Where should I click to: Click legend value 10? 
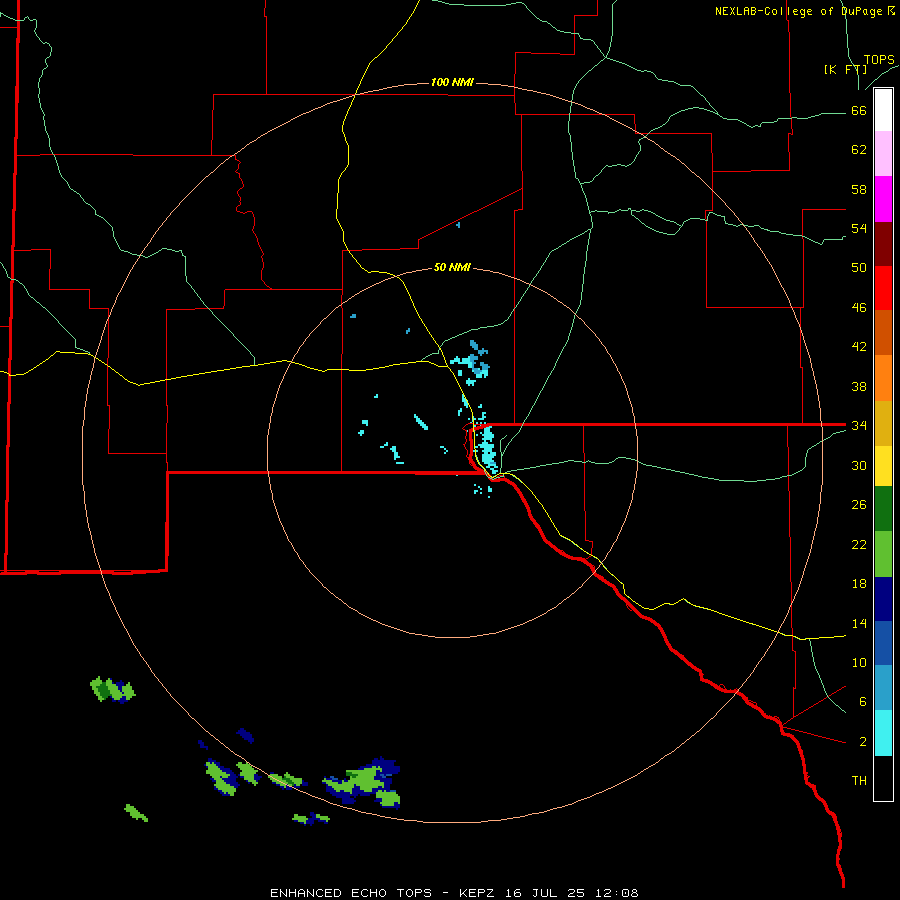(x=859, y=662)
